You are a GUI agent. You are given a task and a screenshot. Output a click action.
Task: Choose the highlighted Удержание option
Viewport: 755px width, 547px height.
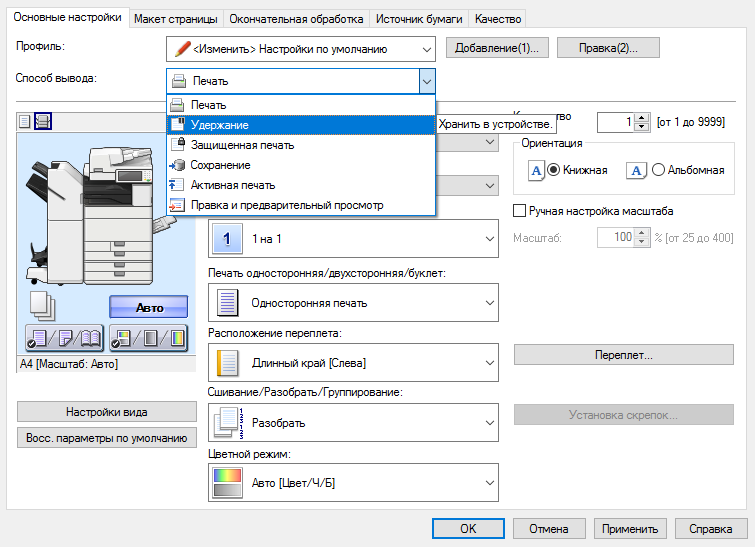coord(301,125)
